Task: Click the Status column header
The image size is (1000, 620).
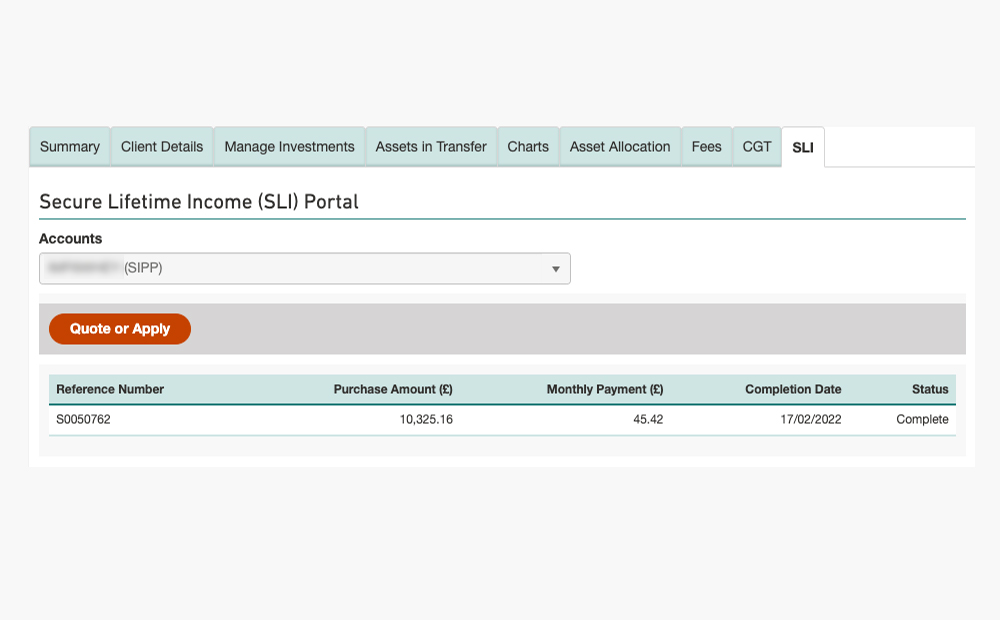Action: [930, 389]
